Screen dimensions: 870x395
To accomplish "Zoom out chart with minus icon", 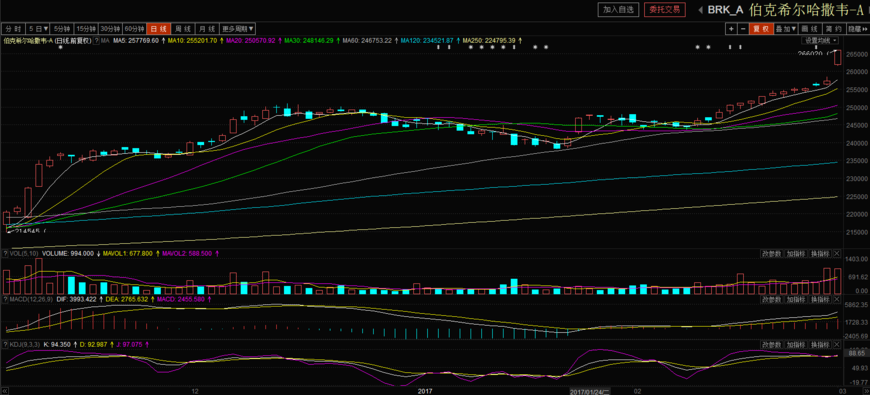I will [743, 29].
